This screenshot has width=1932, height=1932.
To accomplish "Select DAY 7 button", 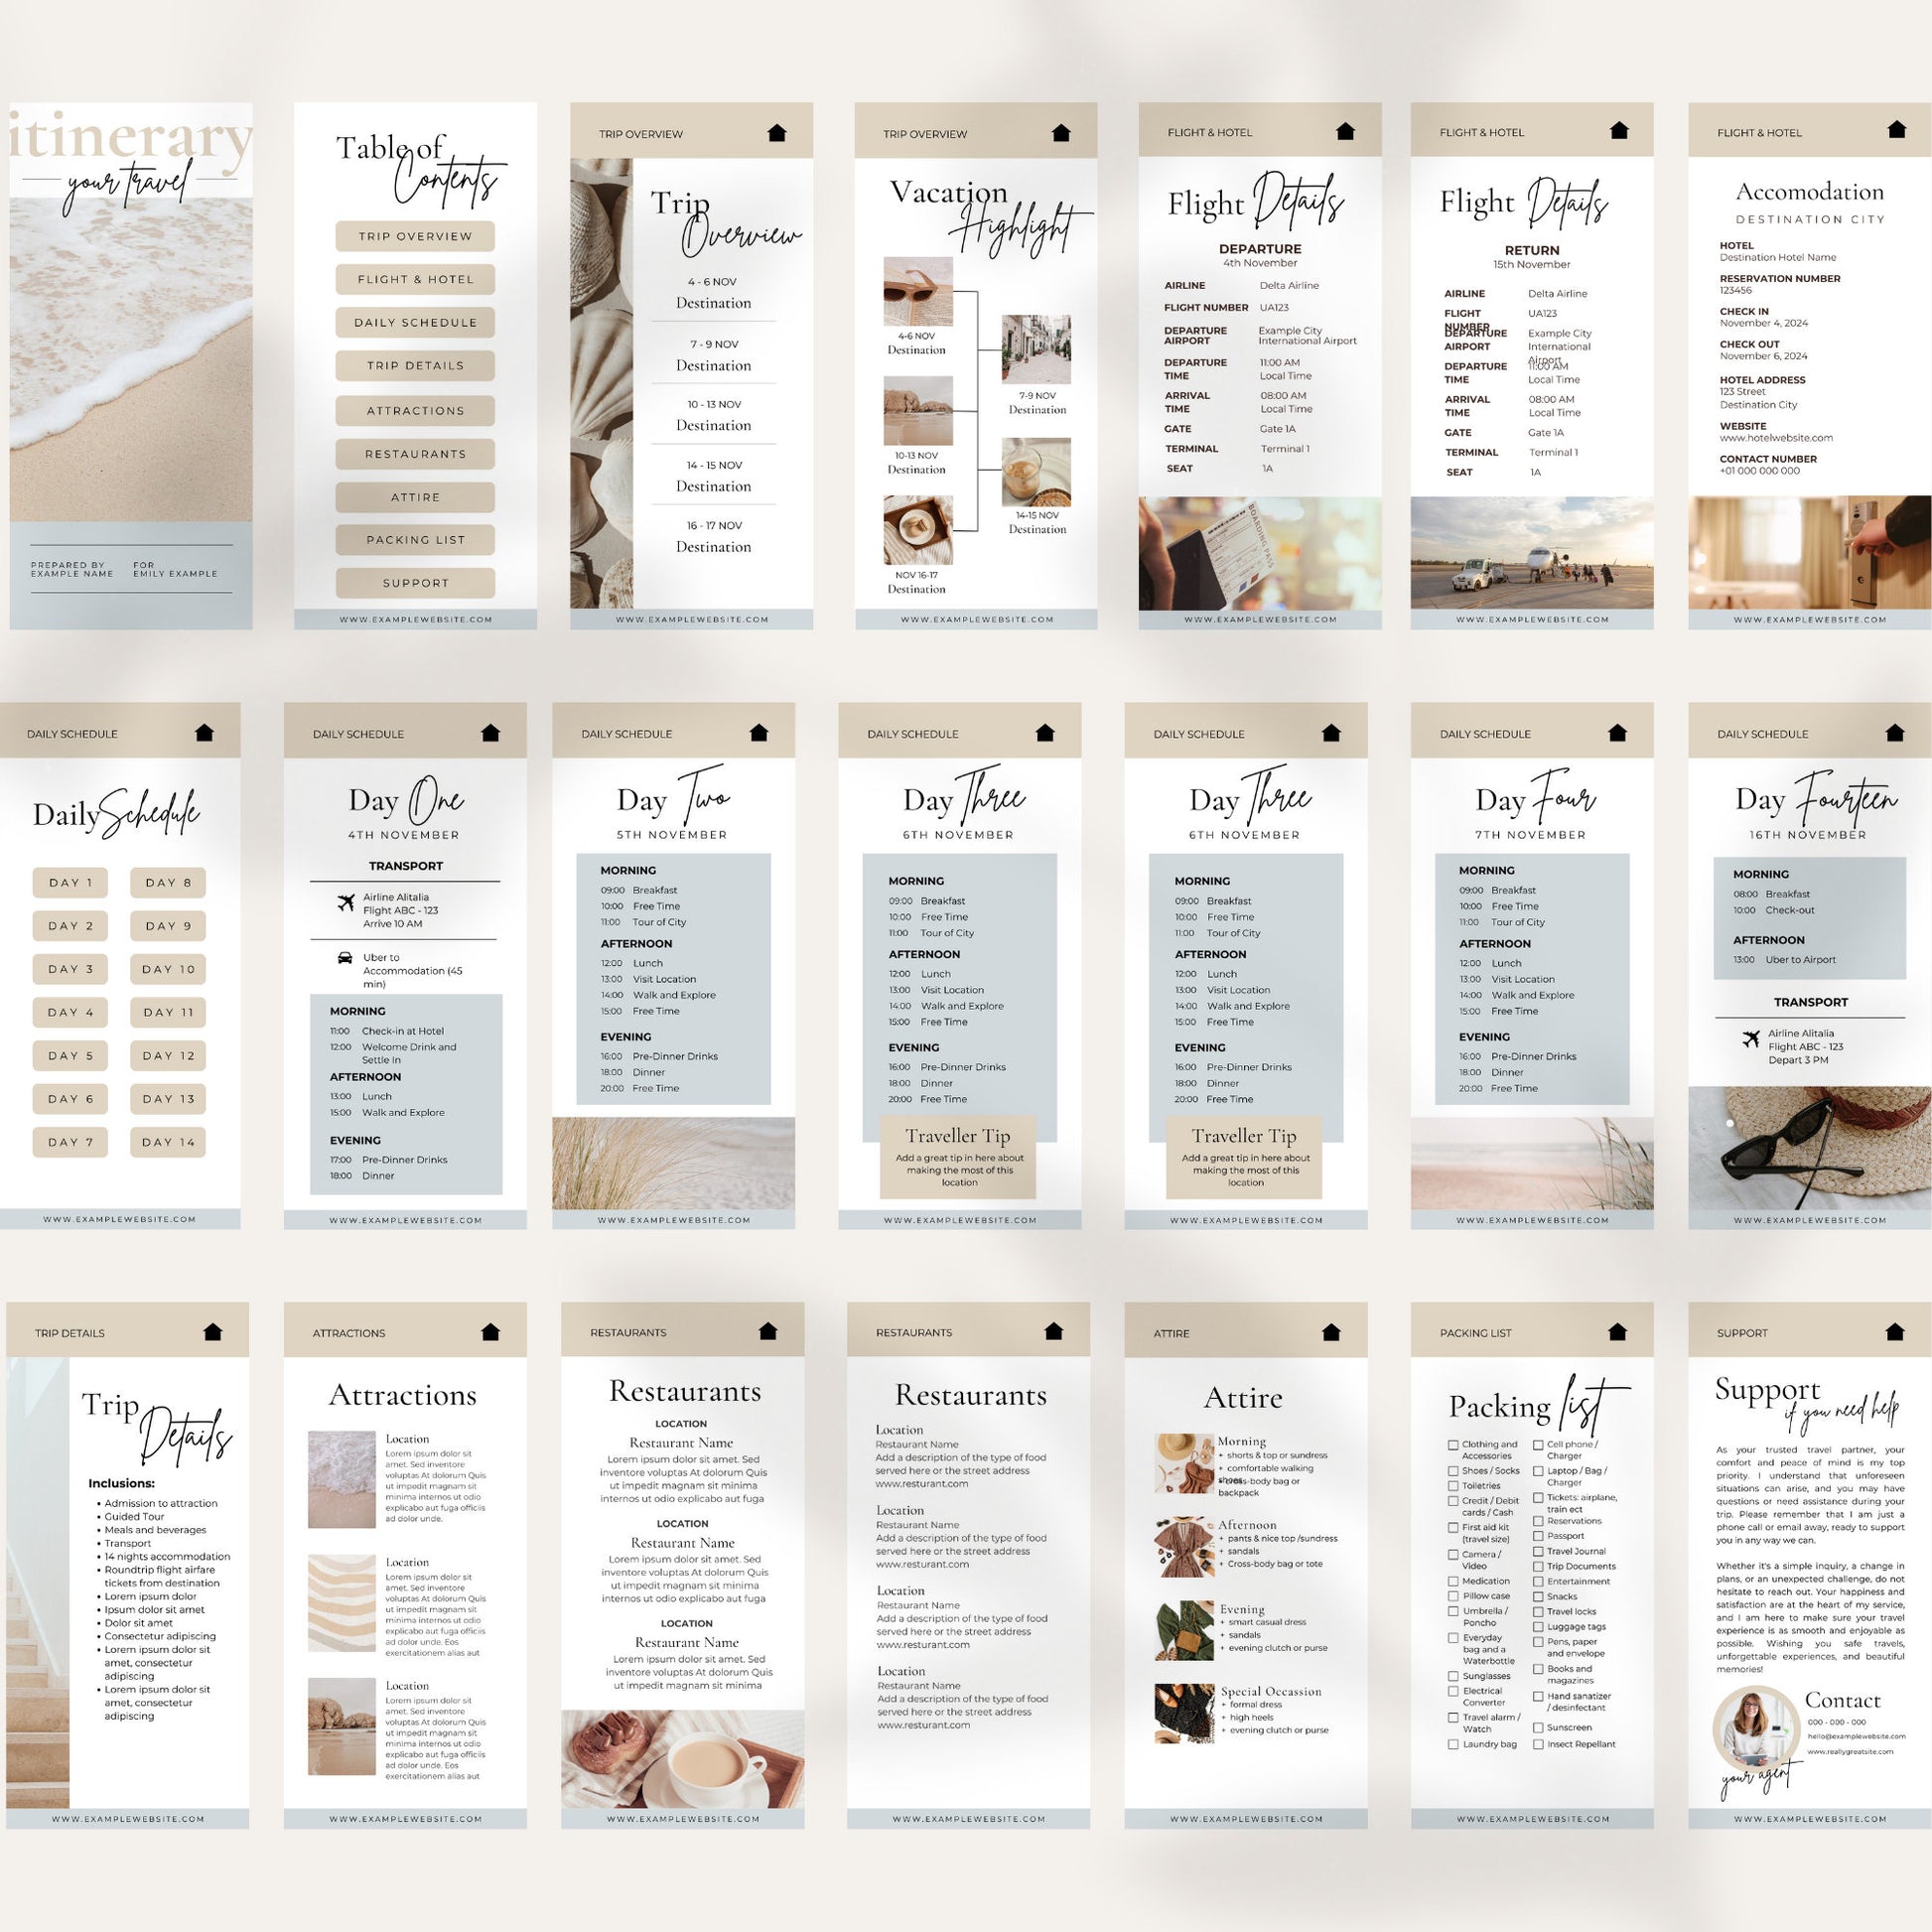I will pos(70,1142).
